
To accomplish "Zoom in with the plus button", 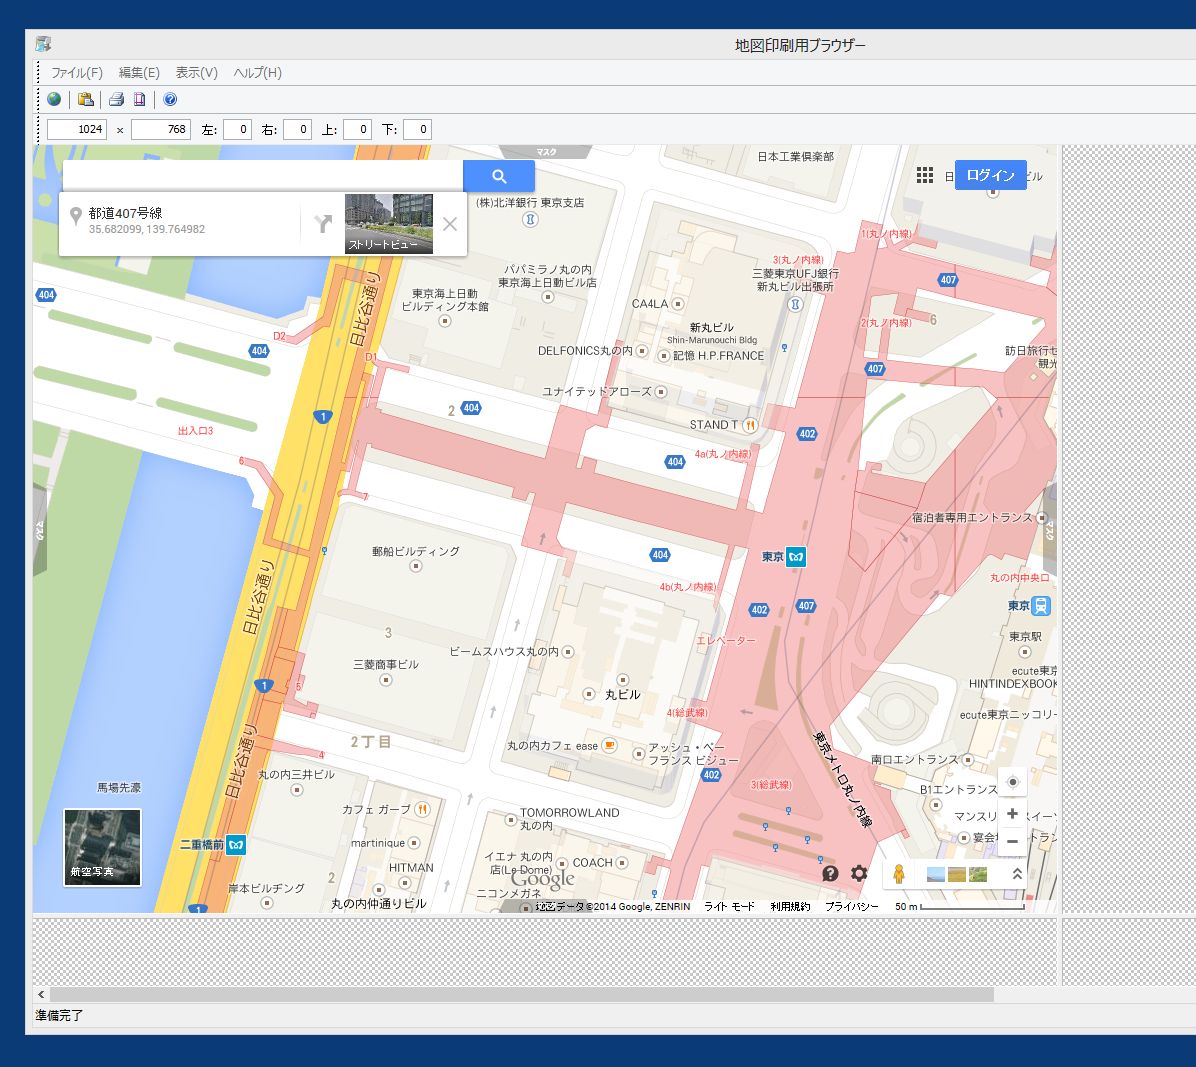I will click(1012, 813).
